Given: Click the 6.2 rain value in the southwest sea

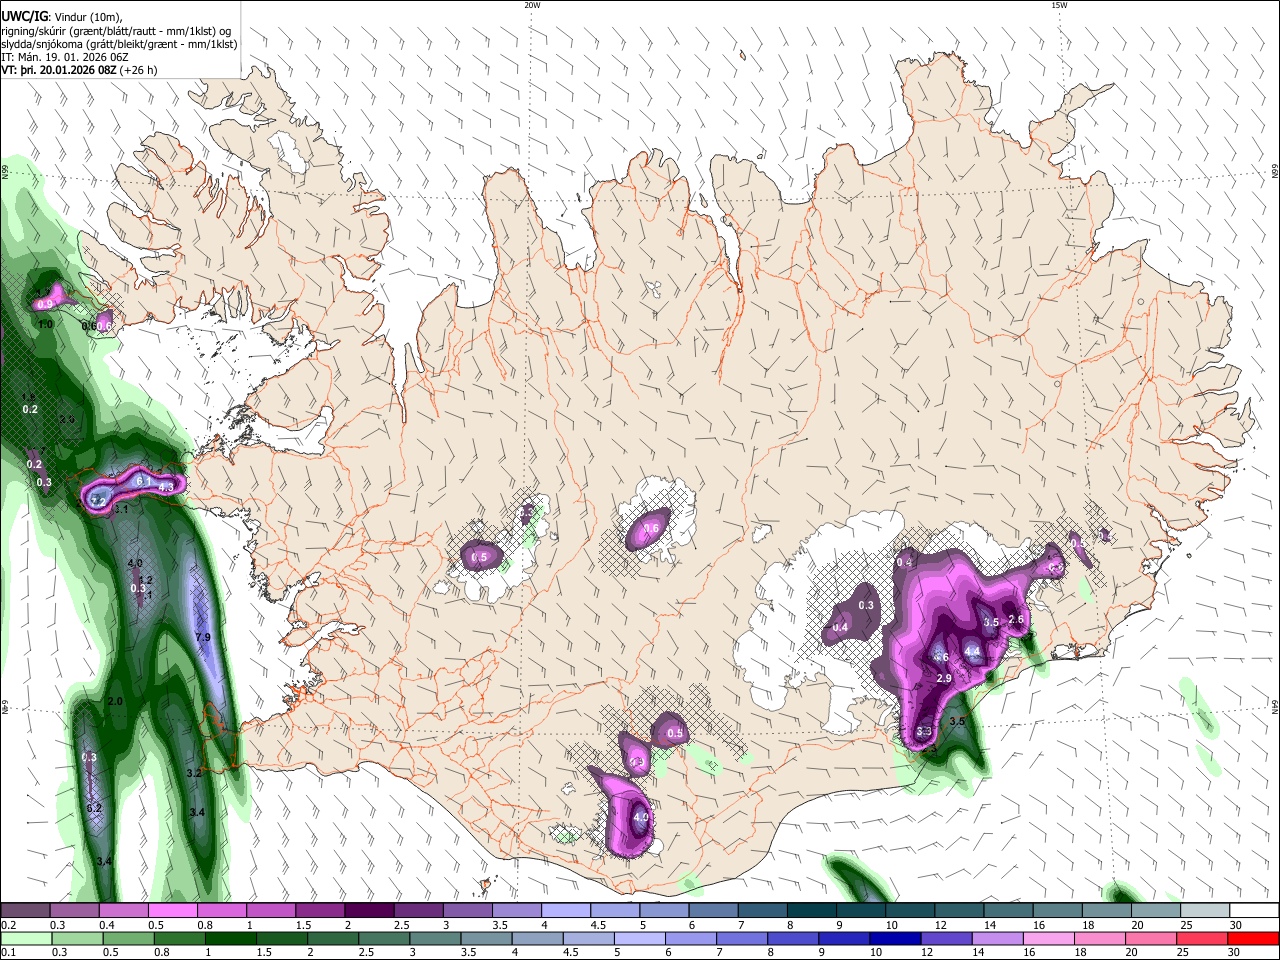Looking at the screenshot, I should point(94,808).
